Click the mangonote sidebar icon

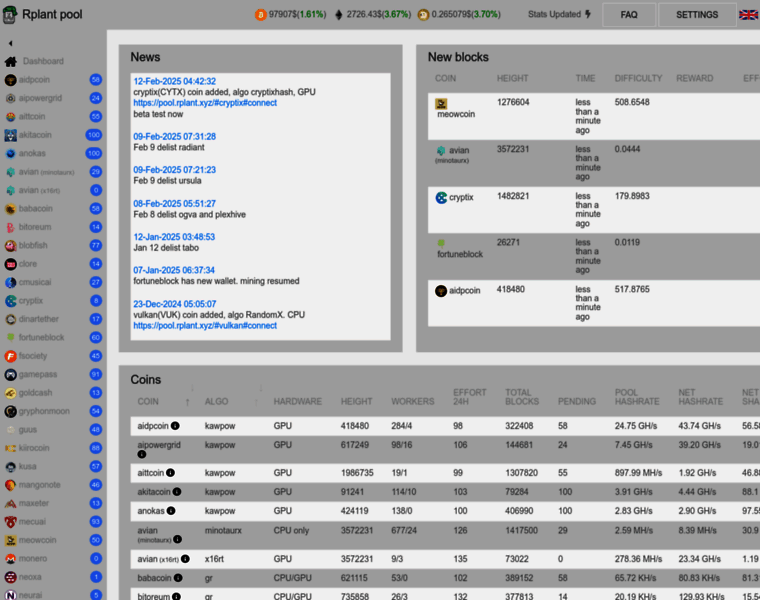pyautogui.click(x=10, y=485)
